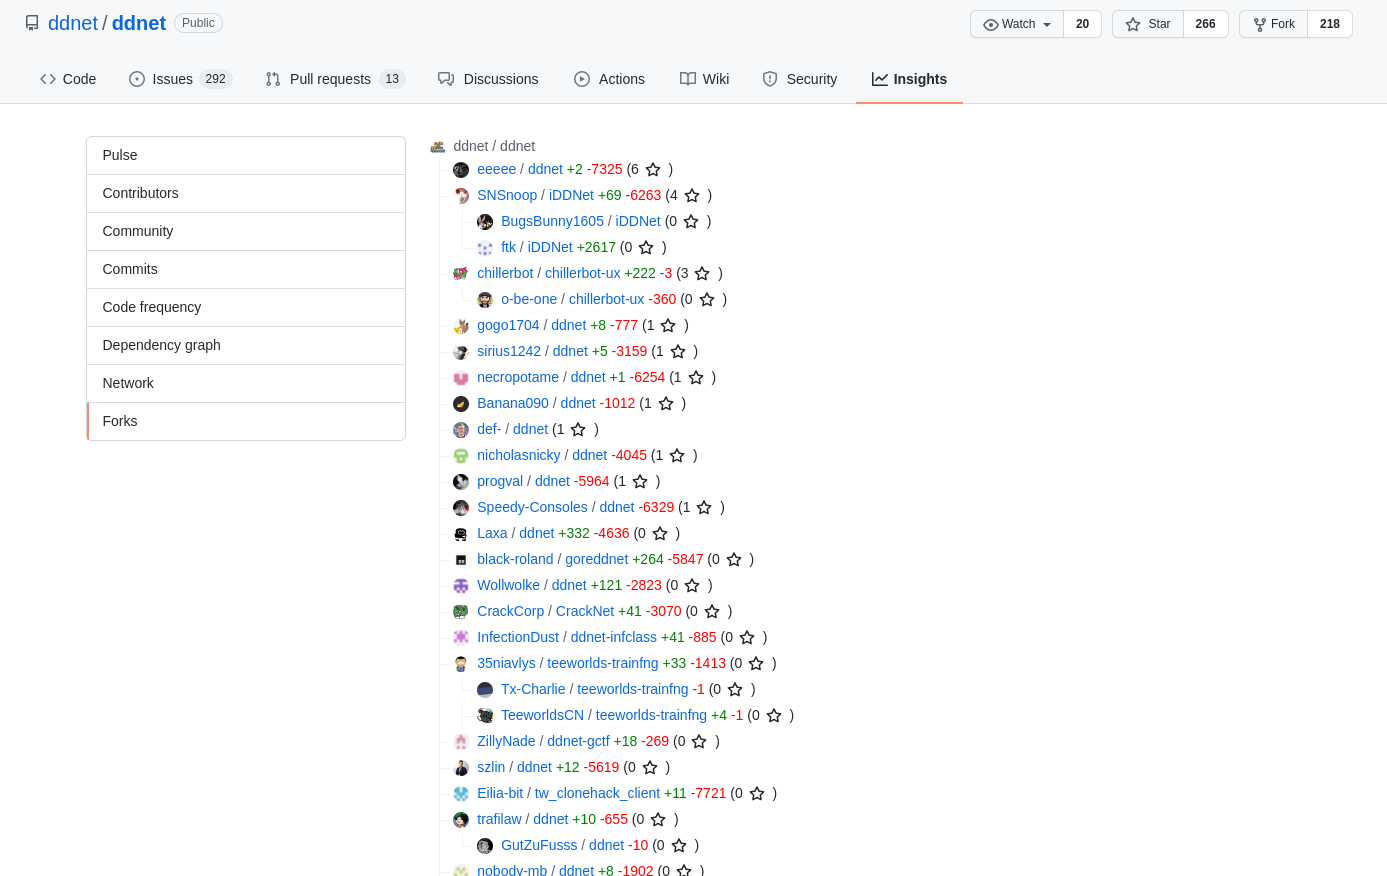
Task: Open the Discussions tab
Action: pos(488,79)
